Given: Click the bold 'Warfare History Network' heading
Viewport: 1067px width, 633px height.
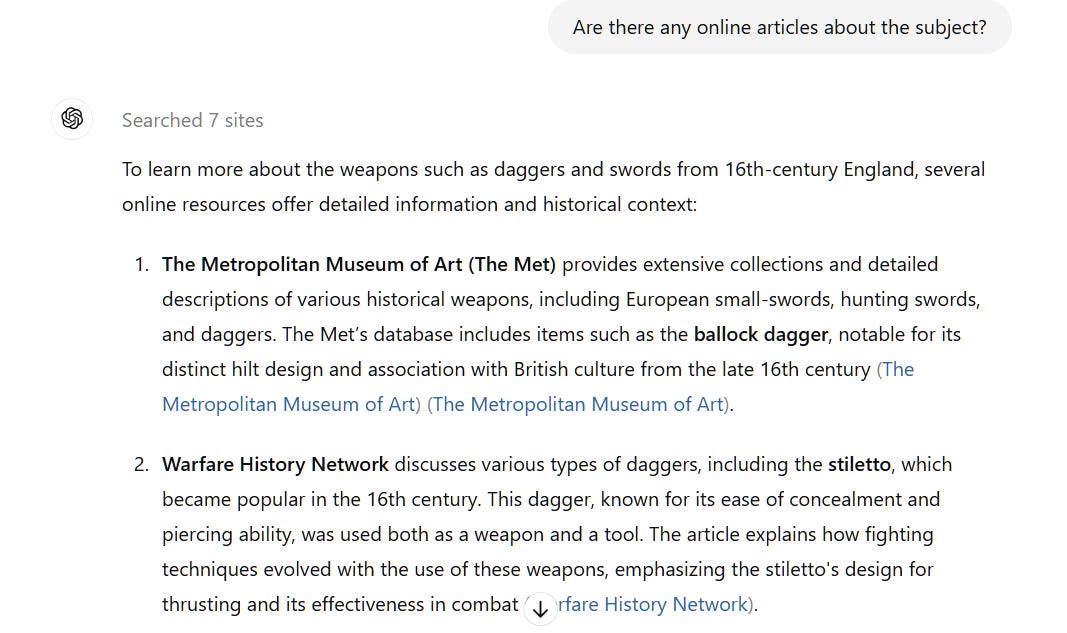Looking at the screenshot, I should point(275,464).
